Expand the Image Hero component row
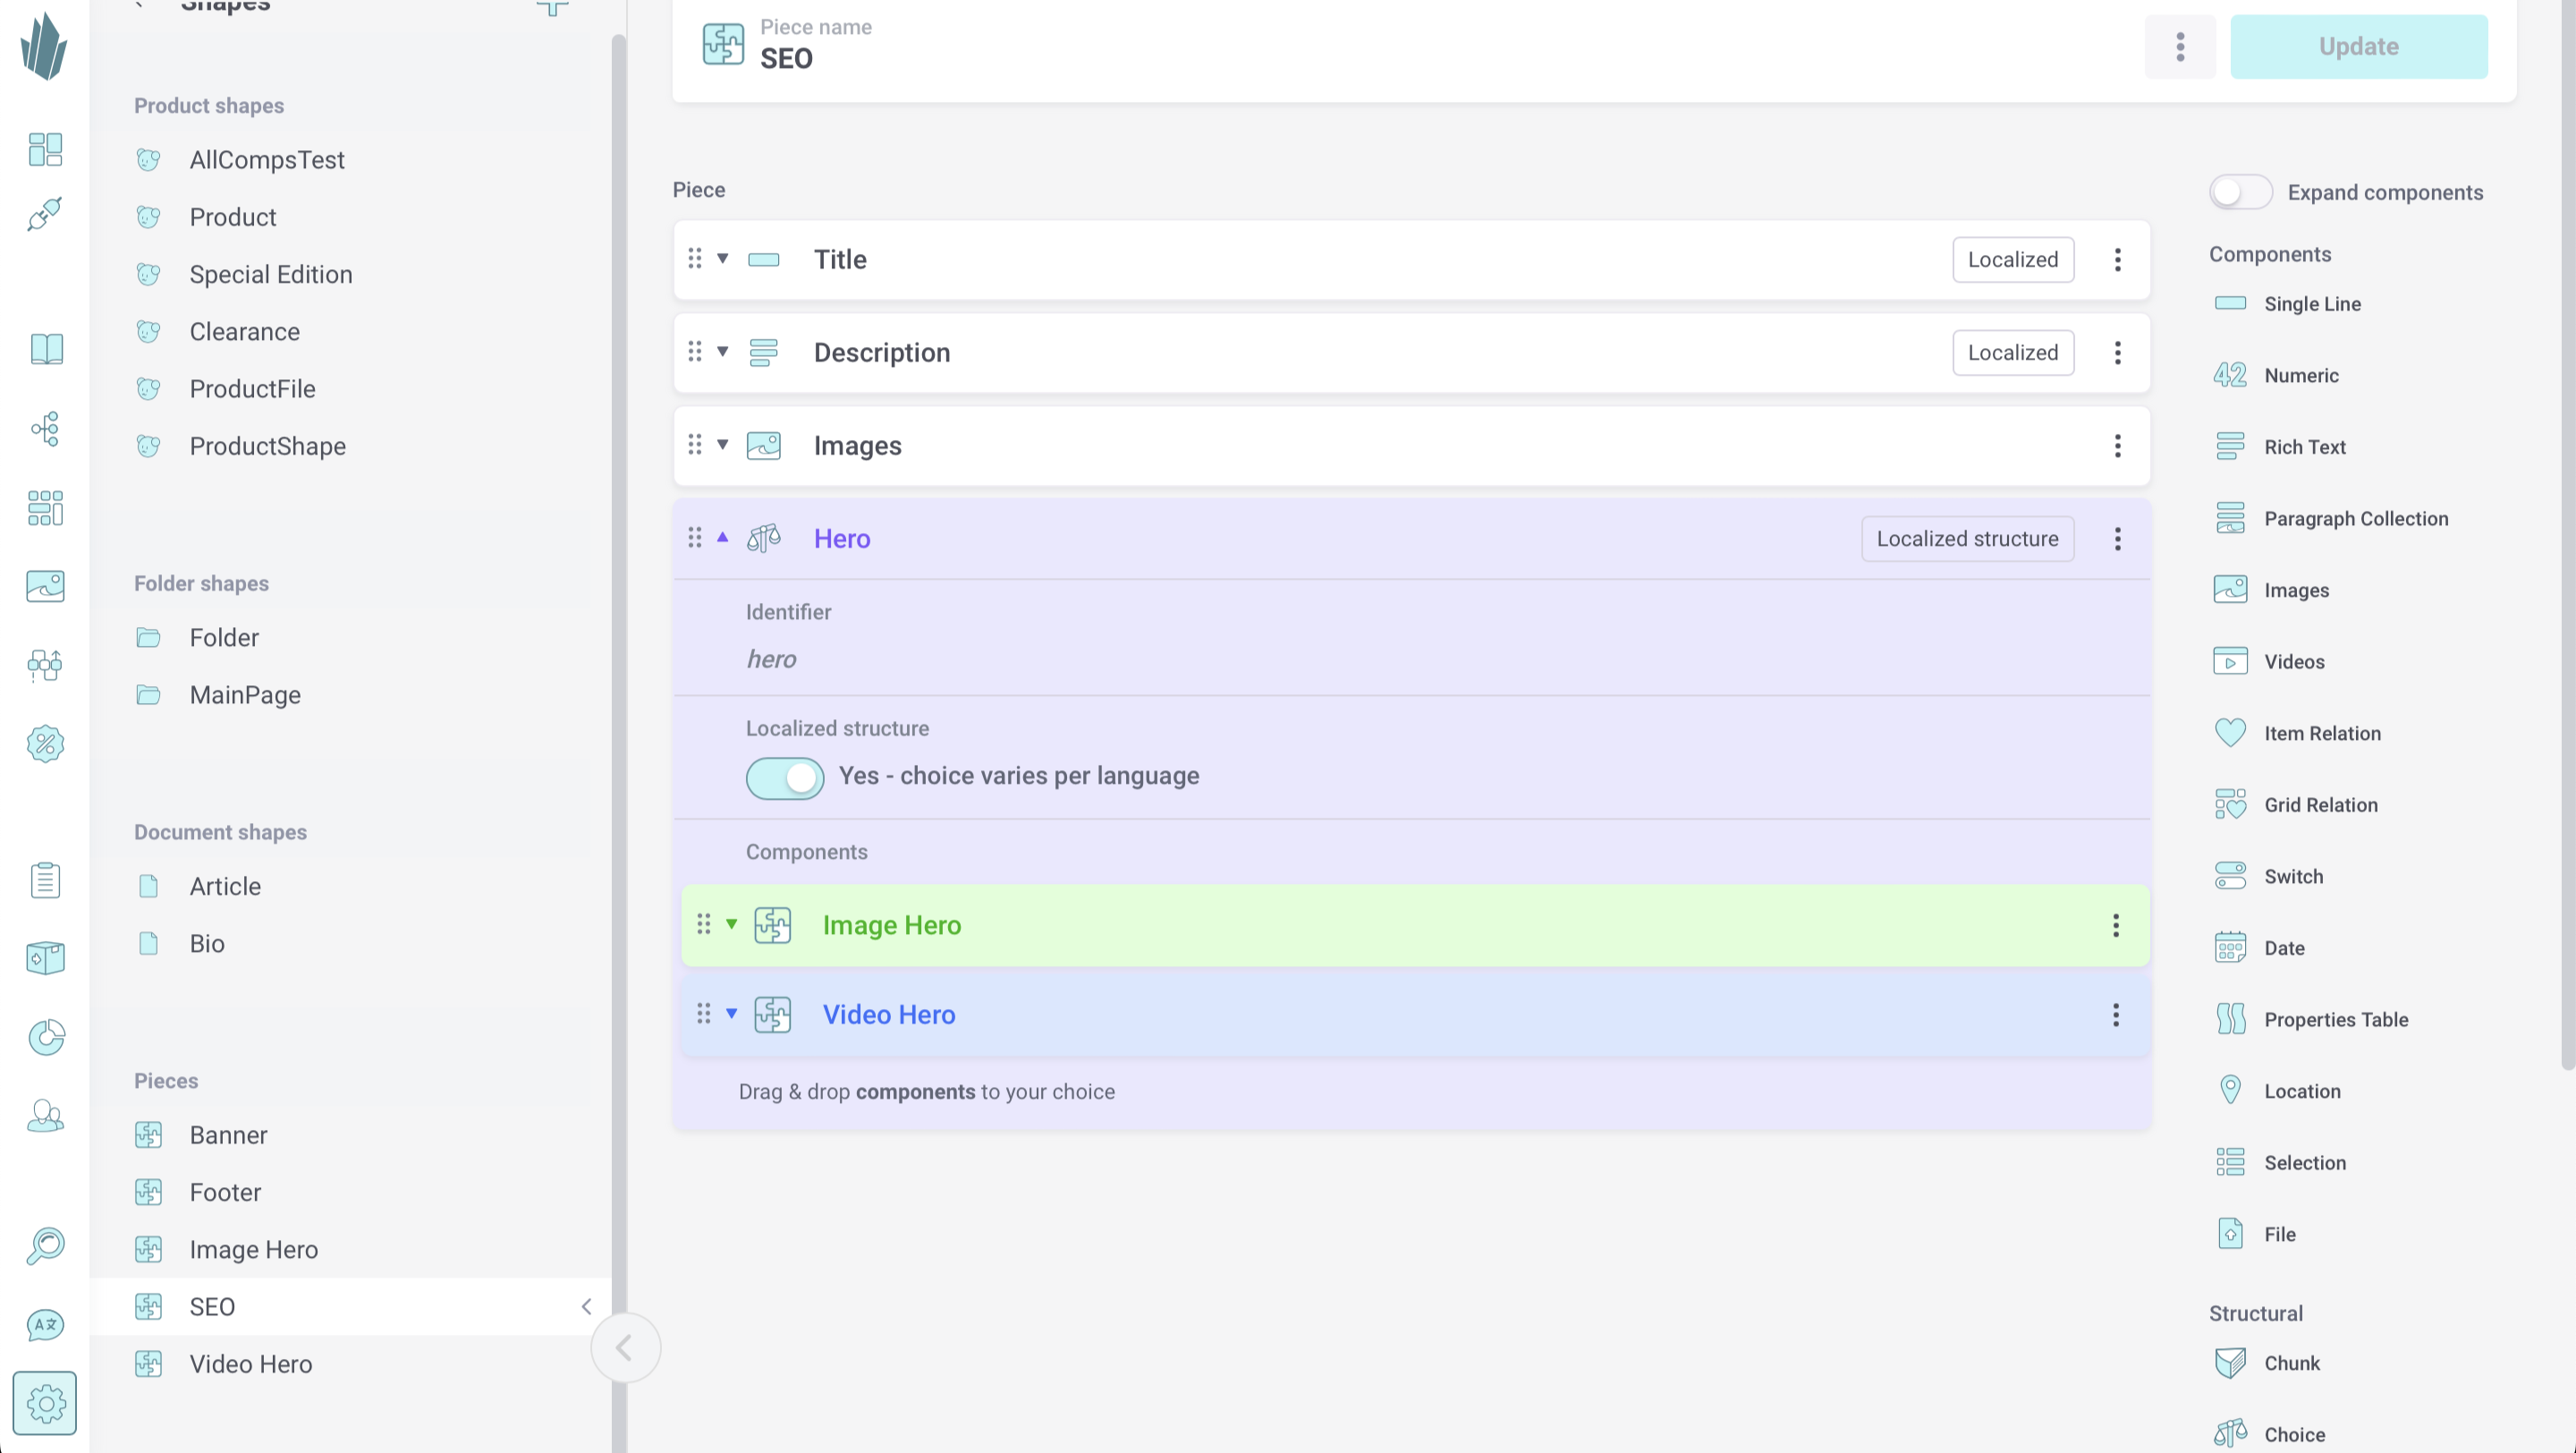The image size is (2576, 1453). point(731,924)
